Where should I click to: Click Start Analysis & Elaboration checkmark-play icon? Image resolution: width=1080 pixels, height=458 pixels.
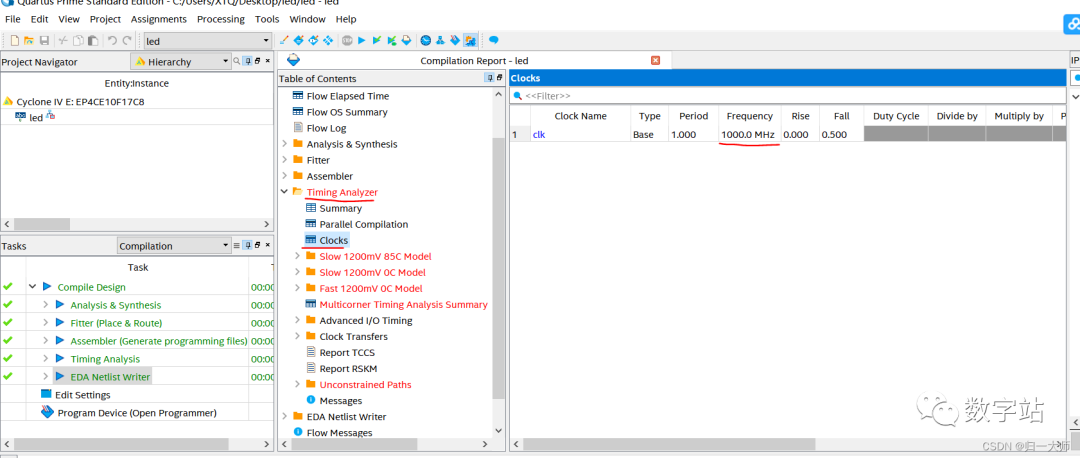pos(377,41)
